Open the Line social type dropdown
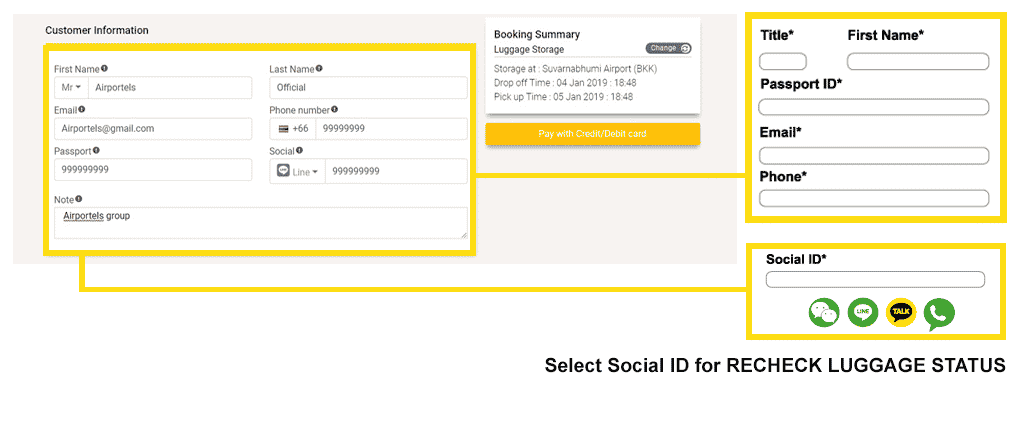1023x446 pixels. coord(298,171)
